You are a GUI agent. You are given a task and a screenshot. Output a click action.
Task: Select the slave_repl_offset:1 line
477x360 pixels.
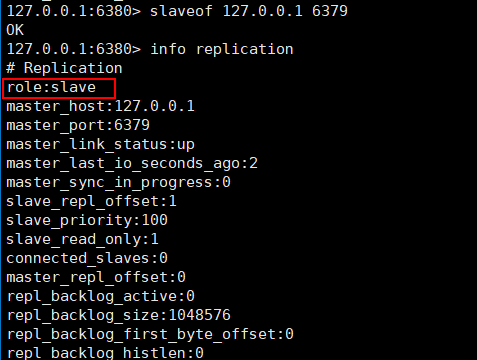click(x=91, y=202)
